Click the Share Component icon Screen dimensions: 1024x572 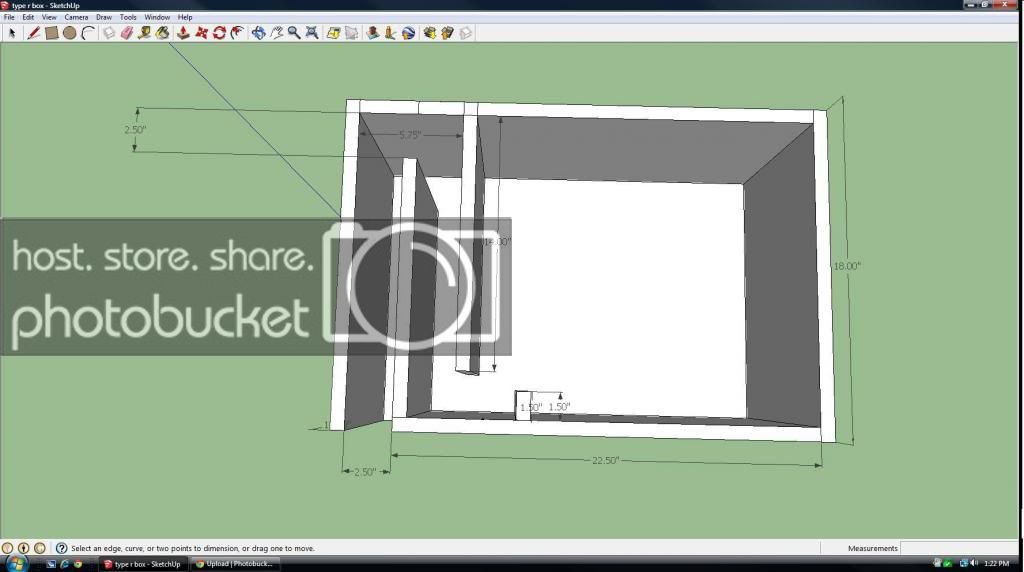pyautogui.click(x=466, y=33)
